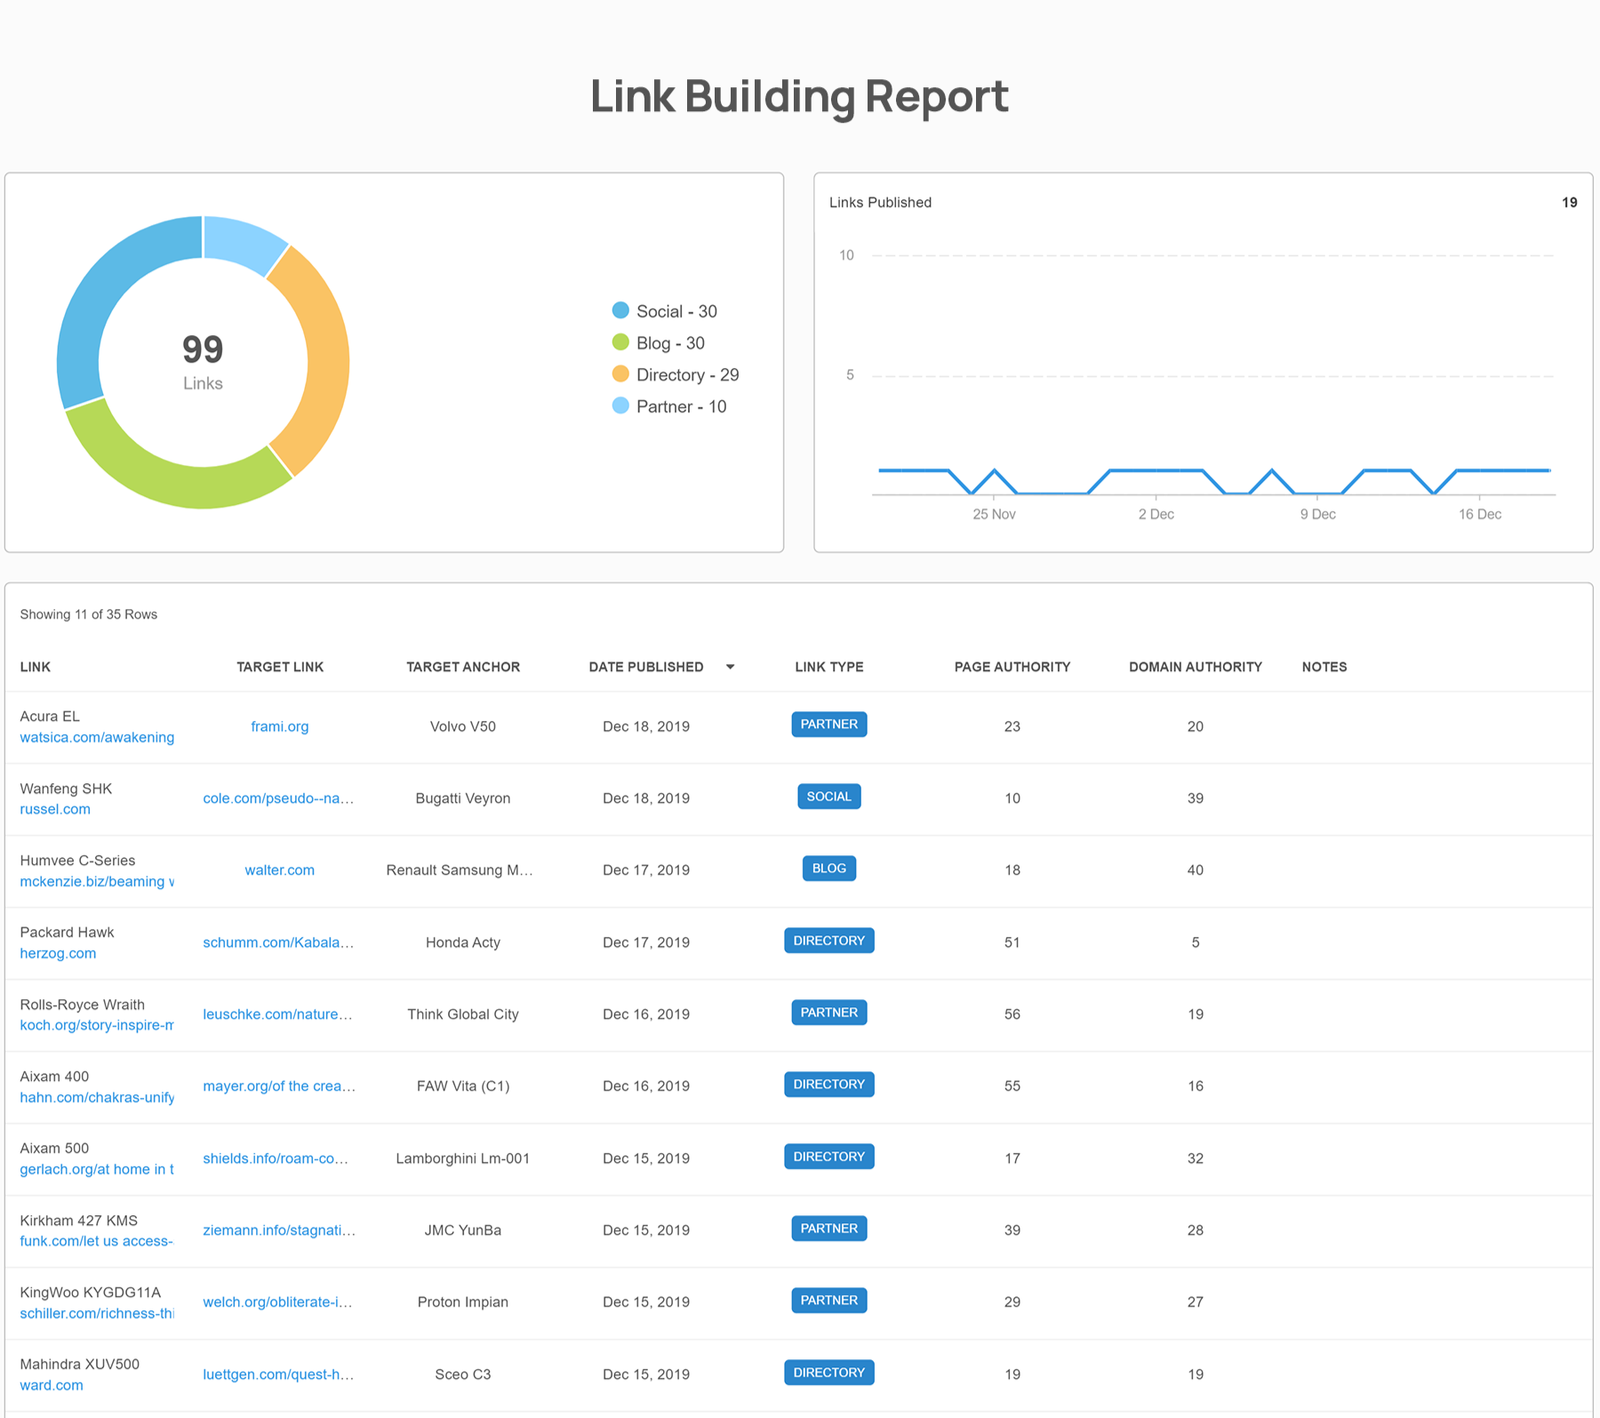
Task: Click the 2 Dec axis label
Action: point(1156,514)
